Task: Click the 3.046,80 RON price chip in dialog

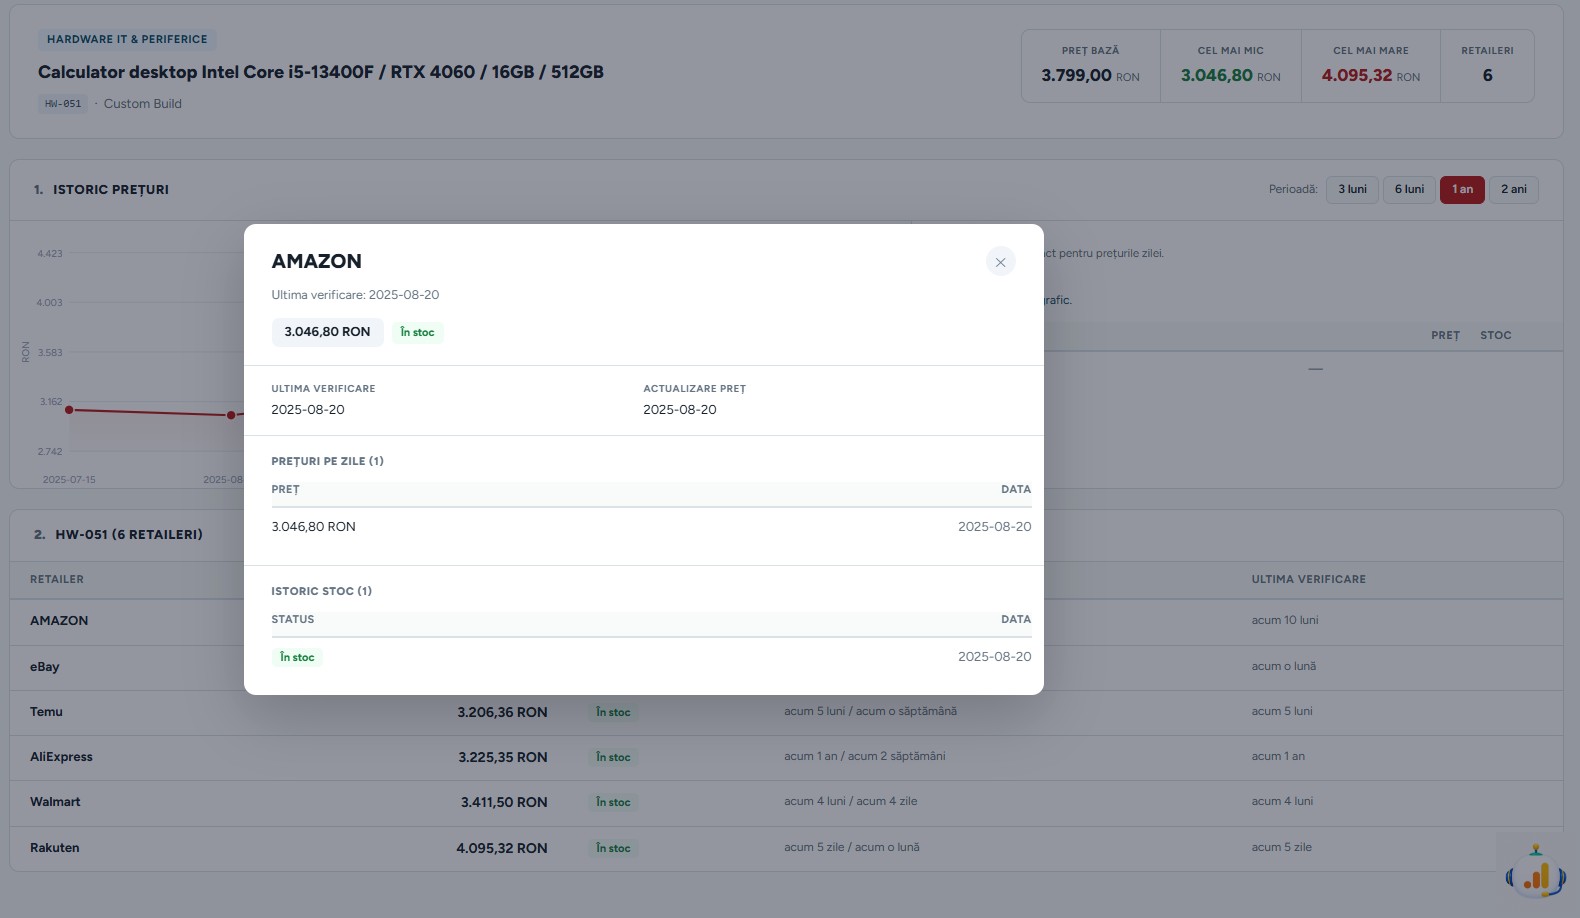Action: (x=327, y=333)
